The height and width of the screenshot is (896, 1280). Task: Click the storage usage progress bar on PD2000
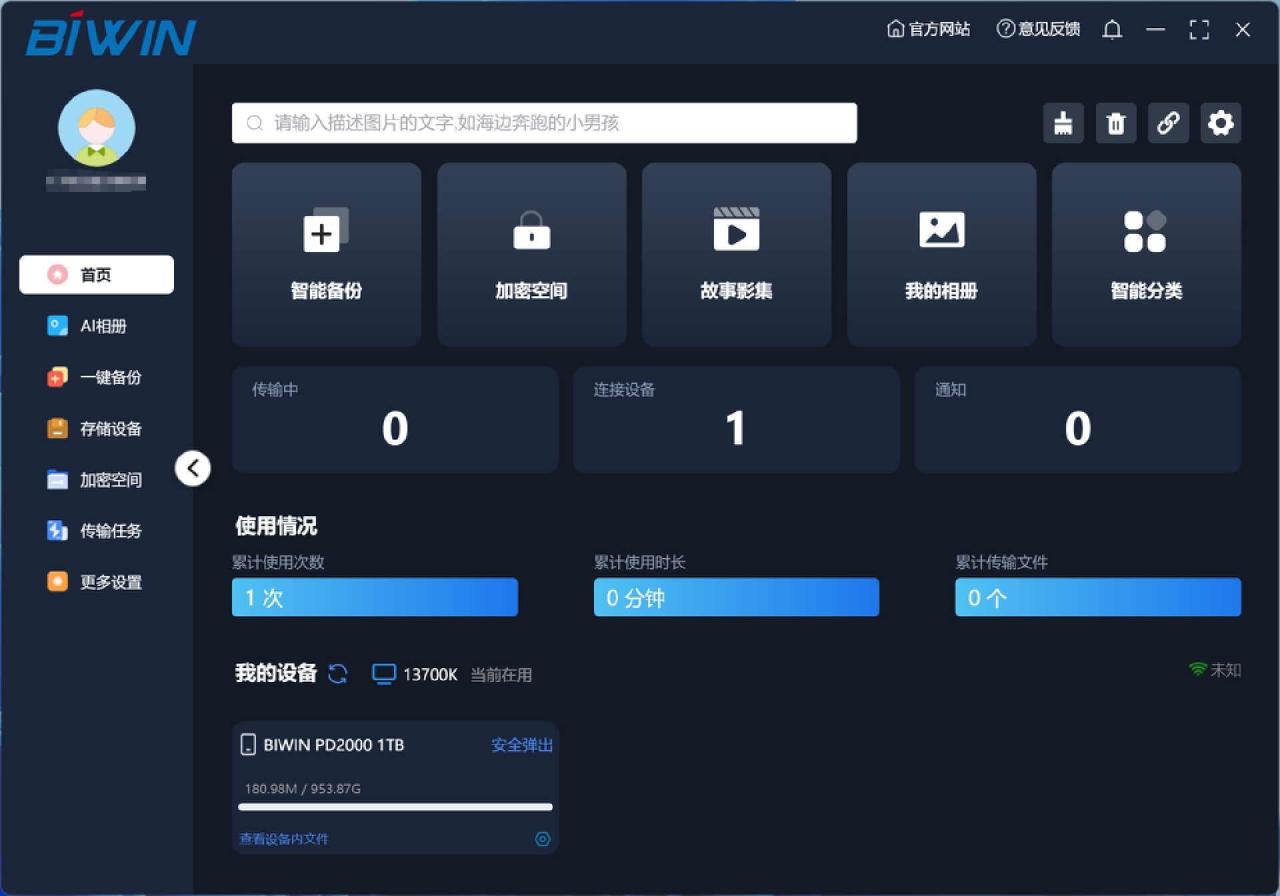394,810
